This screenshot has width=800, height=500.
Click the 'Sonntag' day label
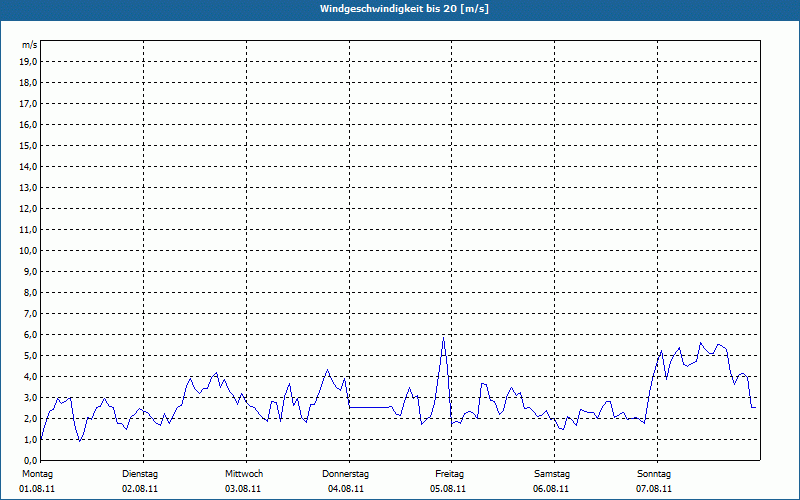click(654, 474)
